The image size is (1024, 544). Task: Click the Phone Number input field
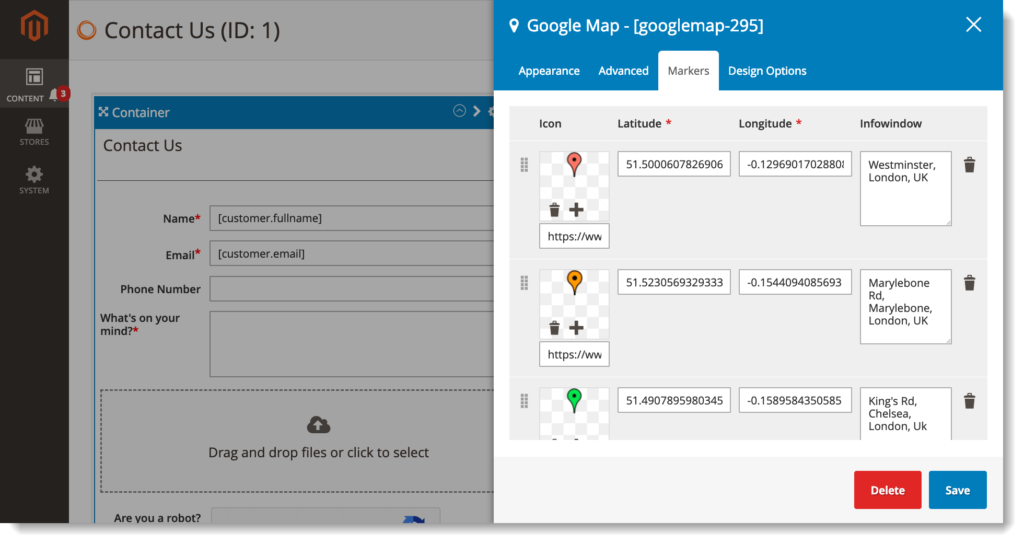tap(351, 289)
